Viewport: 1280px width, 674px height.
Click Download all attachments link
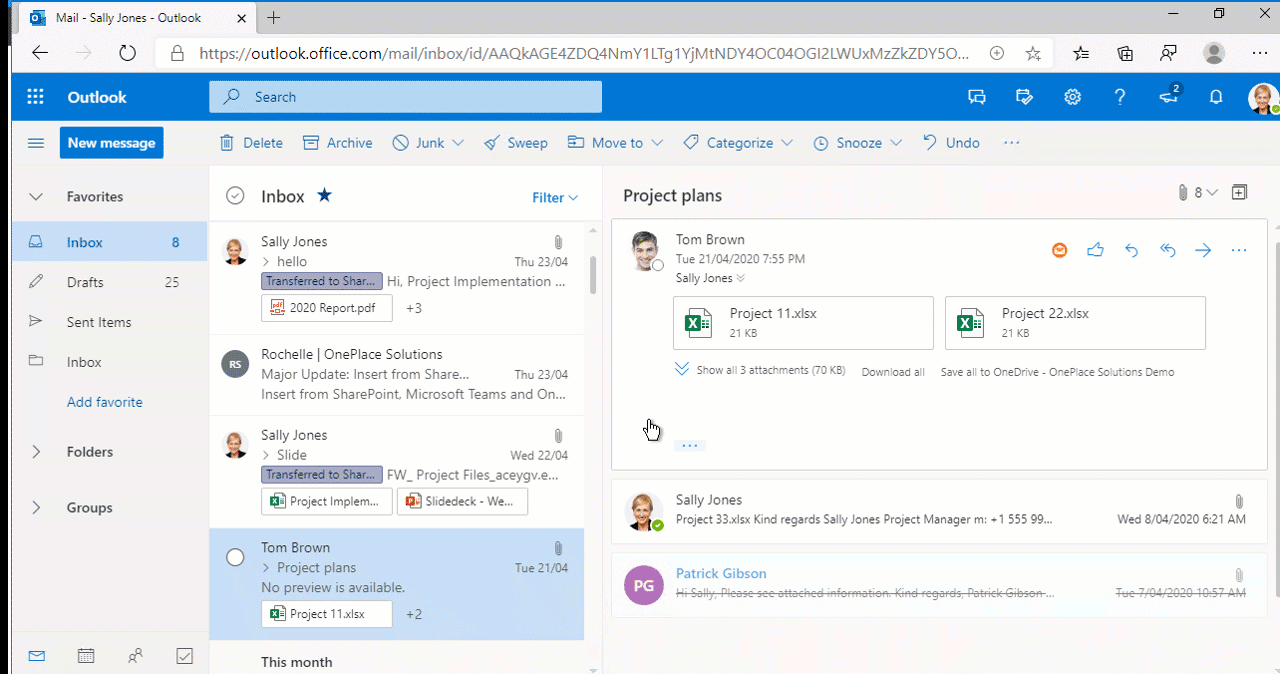(893, 372)
